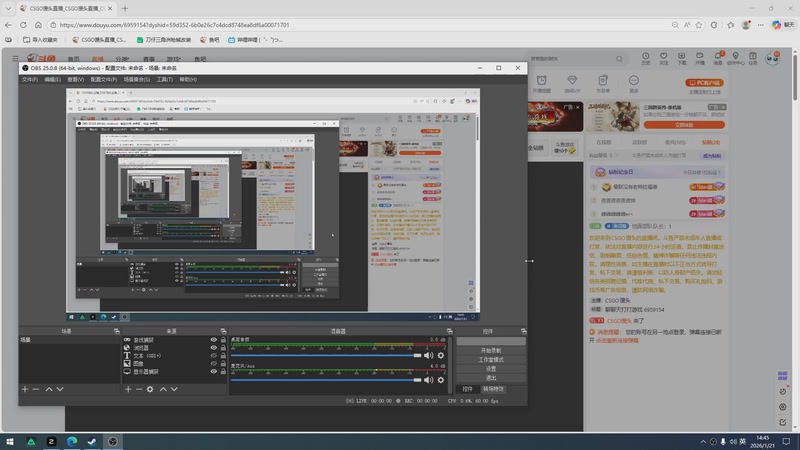Screen dimensions: 800x450
Task: Pop out the audio mixer dock panel
Action: [449, 331]
